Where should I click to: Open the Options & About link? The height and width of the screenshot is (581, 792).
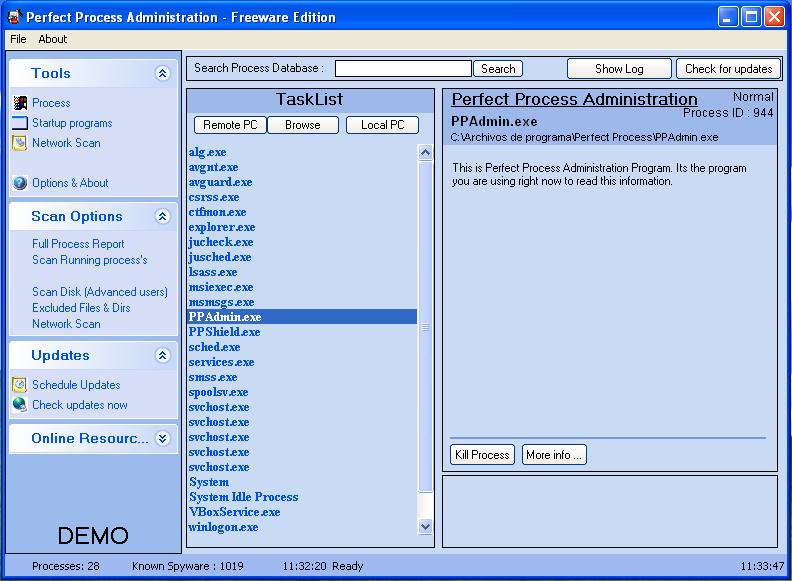70,183
